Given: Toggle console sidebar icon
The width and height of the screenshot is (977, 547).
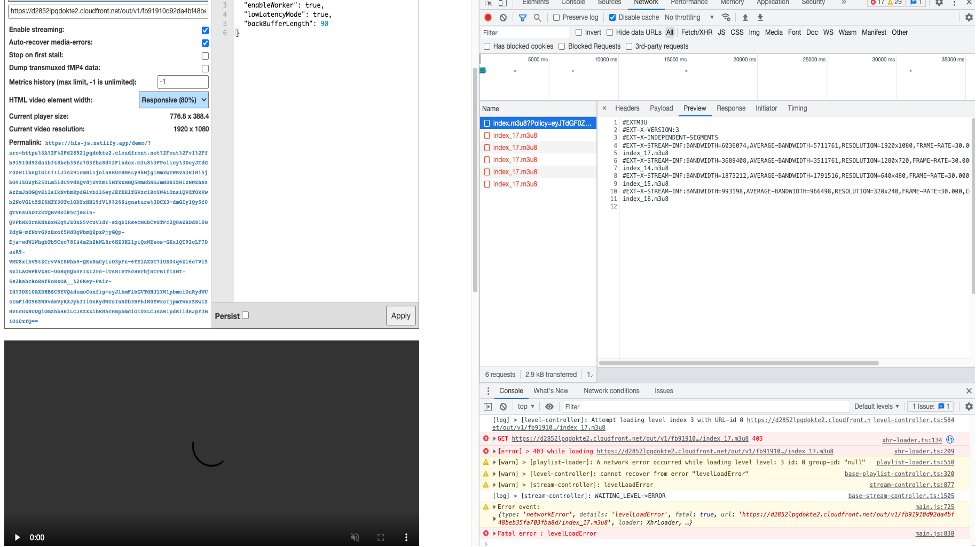Looking at the screenshot, I should (x=488, y=407).
